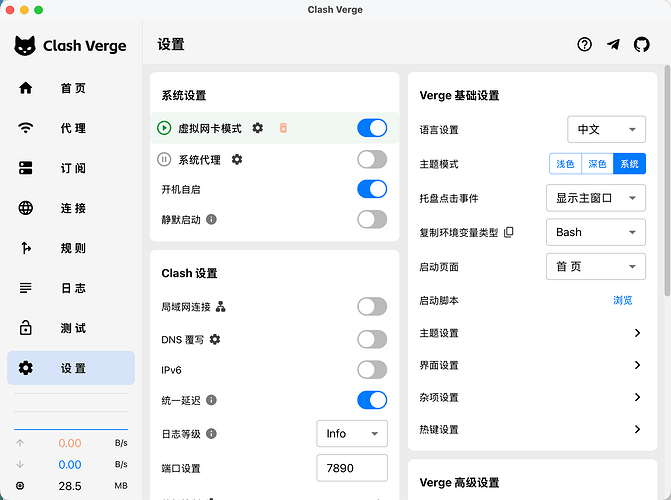This screenshot has height=500, width=671.
Task: Open the 日志等级 Info dropdown
Action: [352, 434]
